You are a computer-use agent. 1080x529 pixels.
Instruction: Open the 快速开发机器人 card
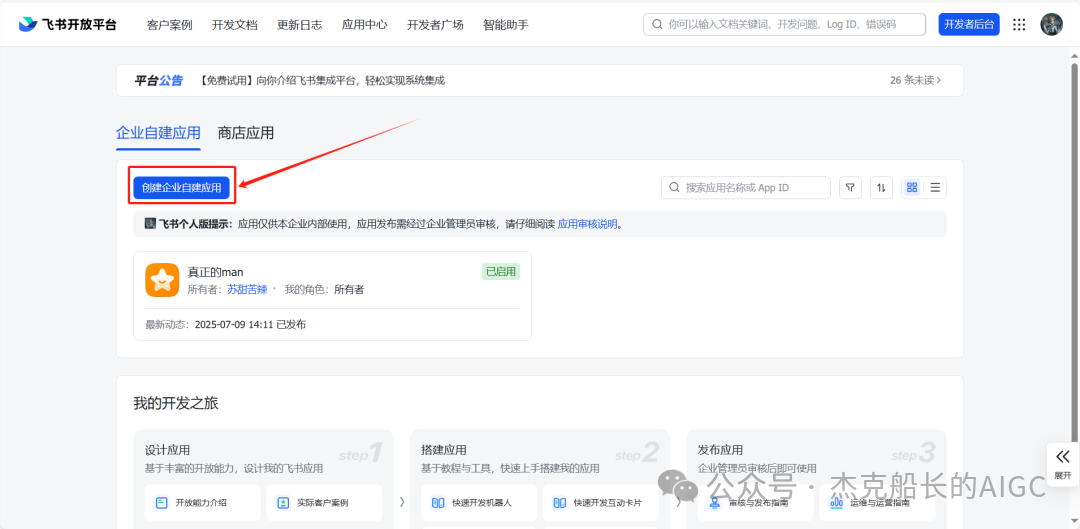479,503
